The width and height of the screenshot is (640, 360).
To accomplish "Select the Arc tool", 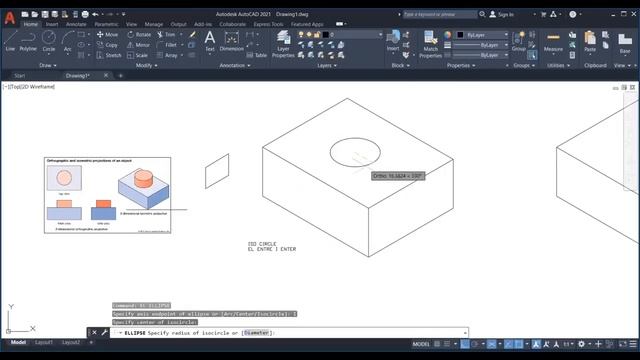I will click(x=67, y=41).
